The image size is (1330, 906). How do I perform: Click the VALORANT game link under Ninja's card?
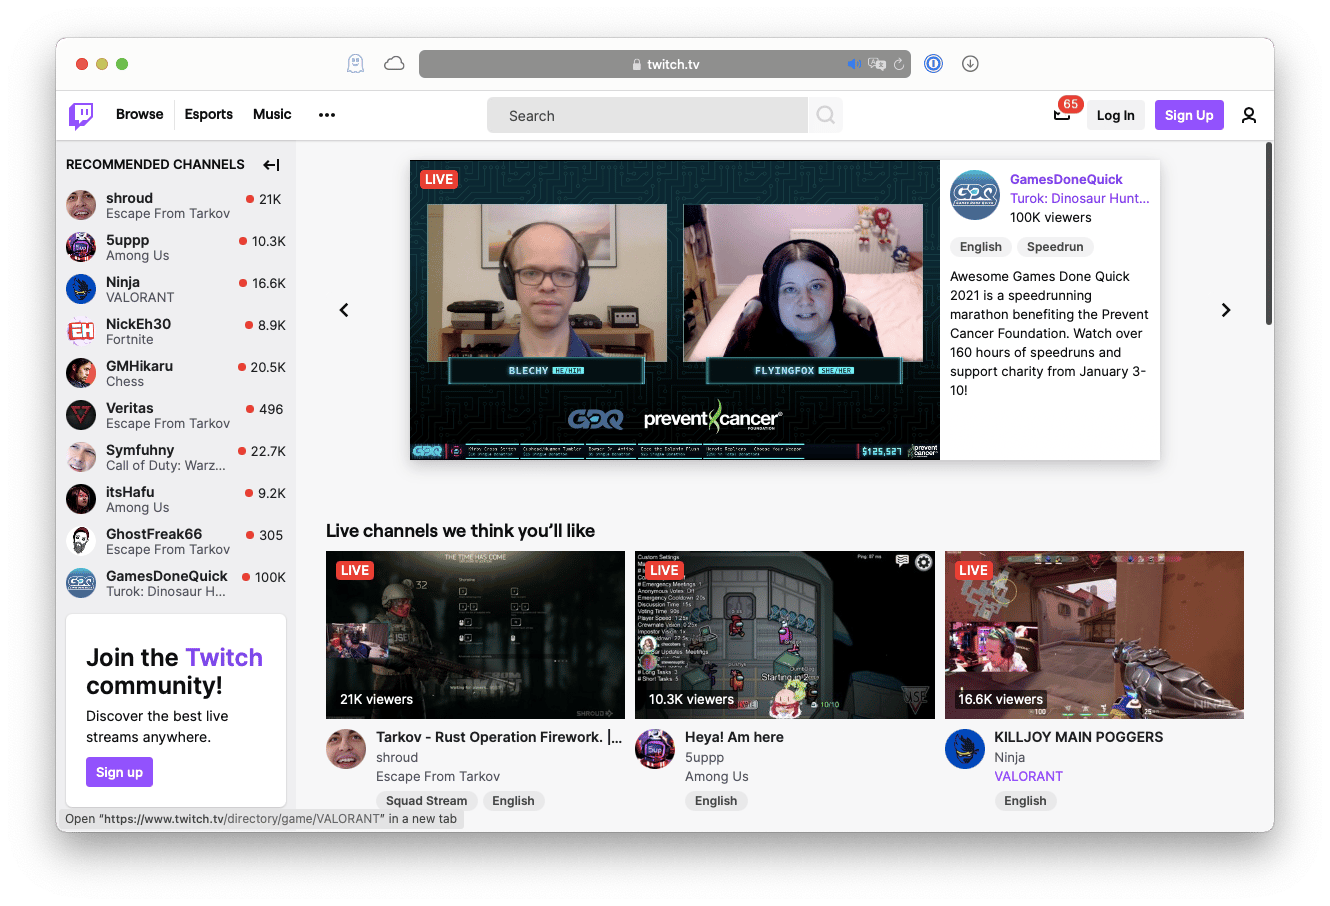point(1029,776)
